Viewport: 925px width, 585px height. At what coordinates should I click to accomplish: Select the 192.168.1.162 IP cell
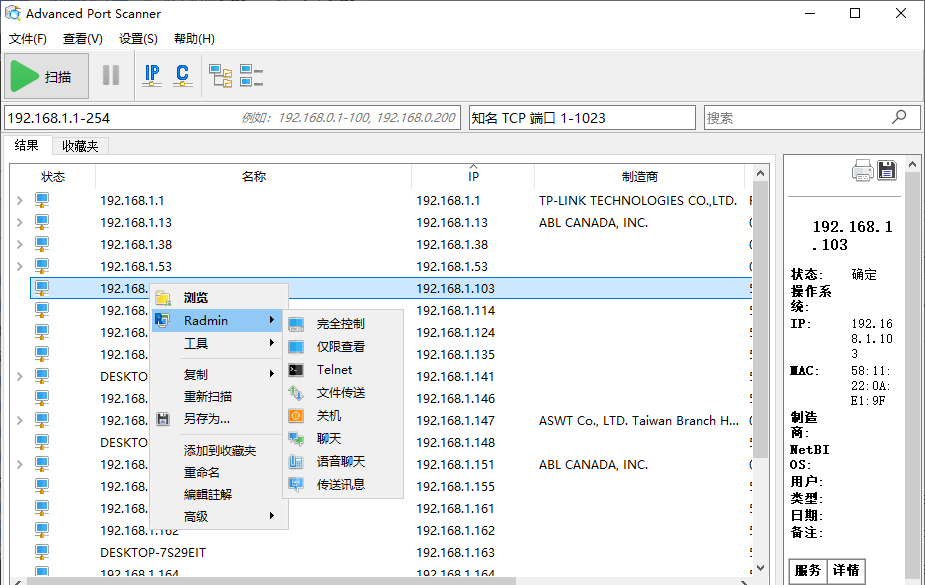point(455,531)
